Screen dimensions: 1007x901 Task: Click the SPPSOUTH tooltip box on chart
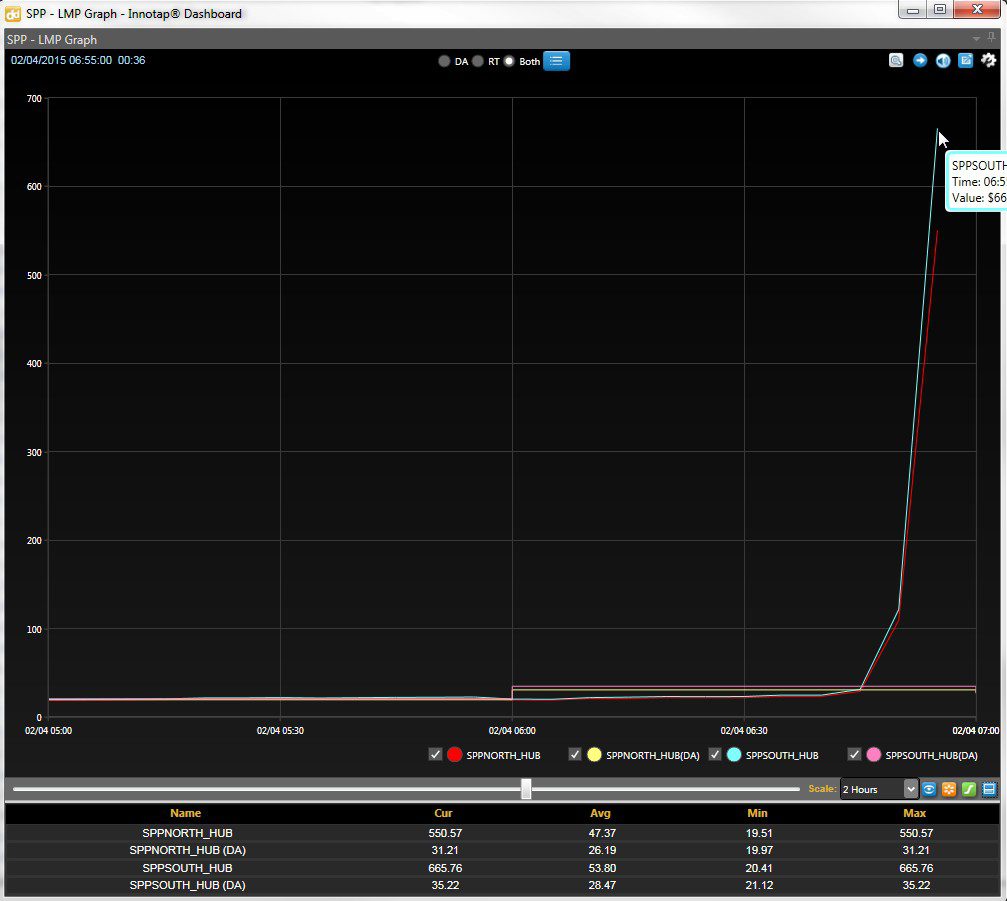976,182
